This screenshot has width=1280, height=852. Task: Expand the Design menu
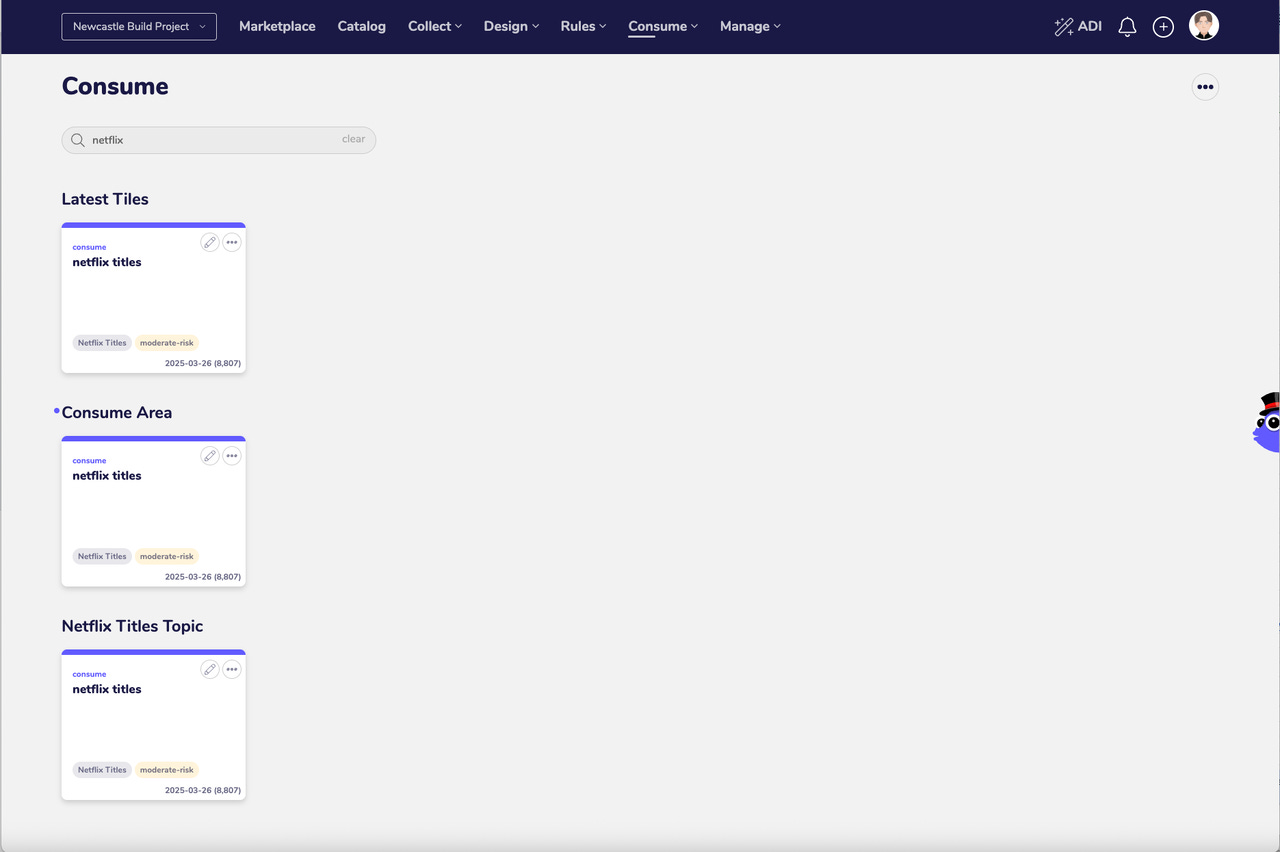point(511,26)
